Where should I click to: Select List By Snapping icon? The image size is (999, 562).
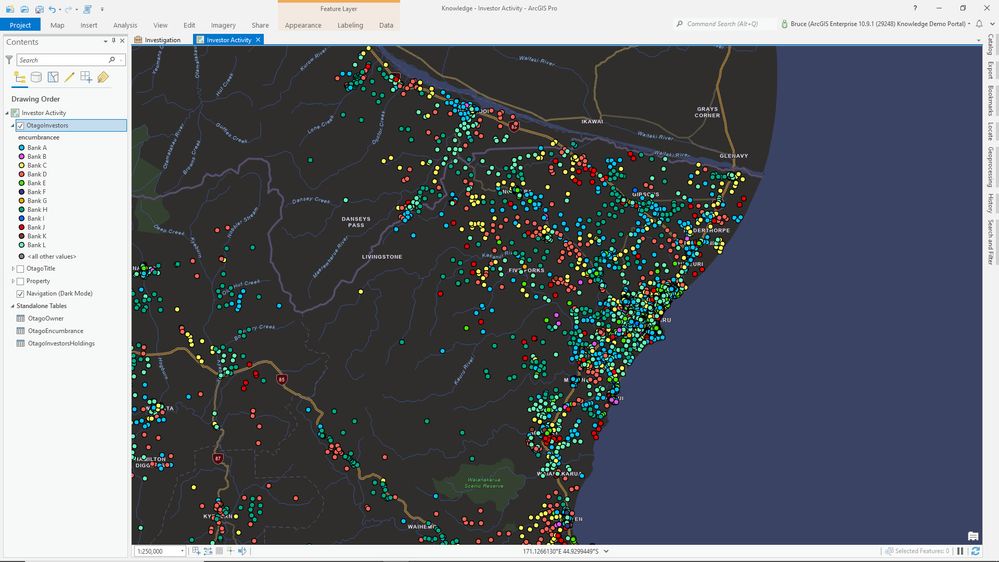86,77
